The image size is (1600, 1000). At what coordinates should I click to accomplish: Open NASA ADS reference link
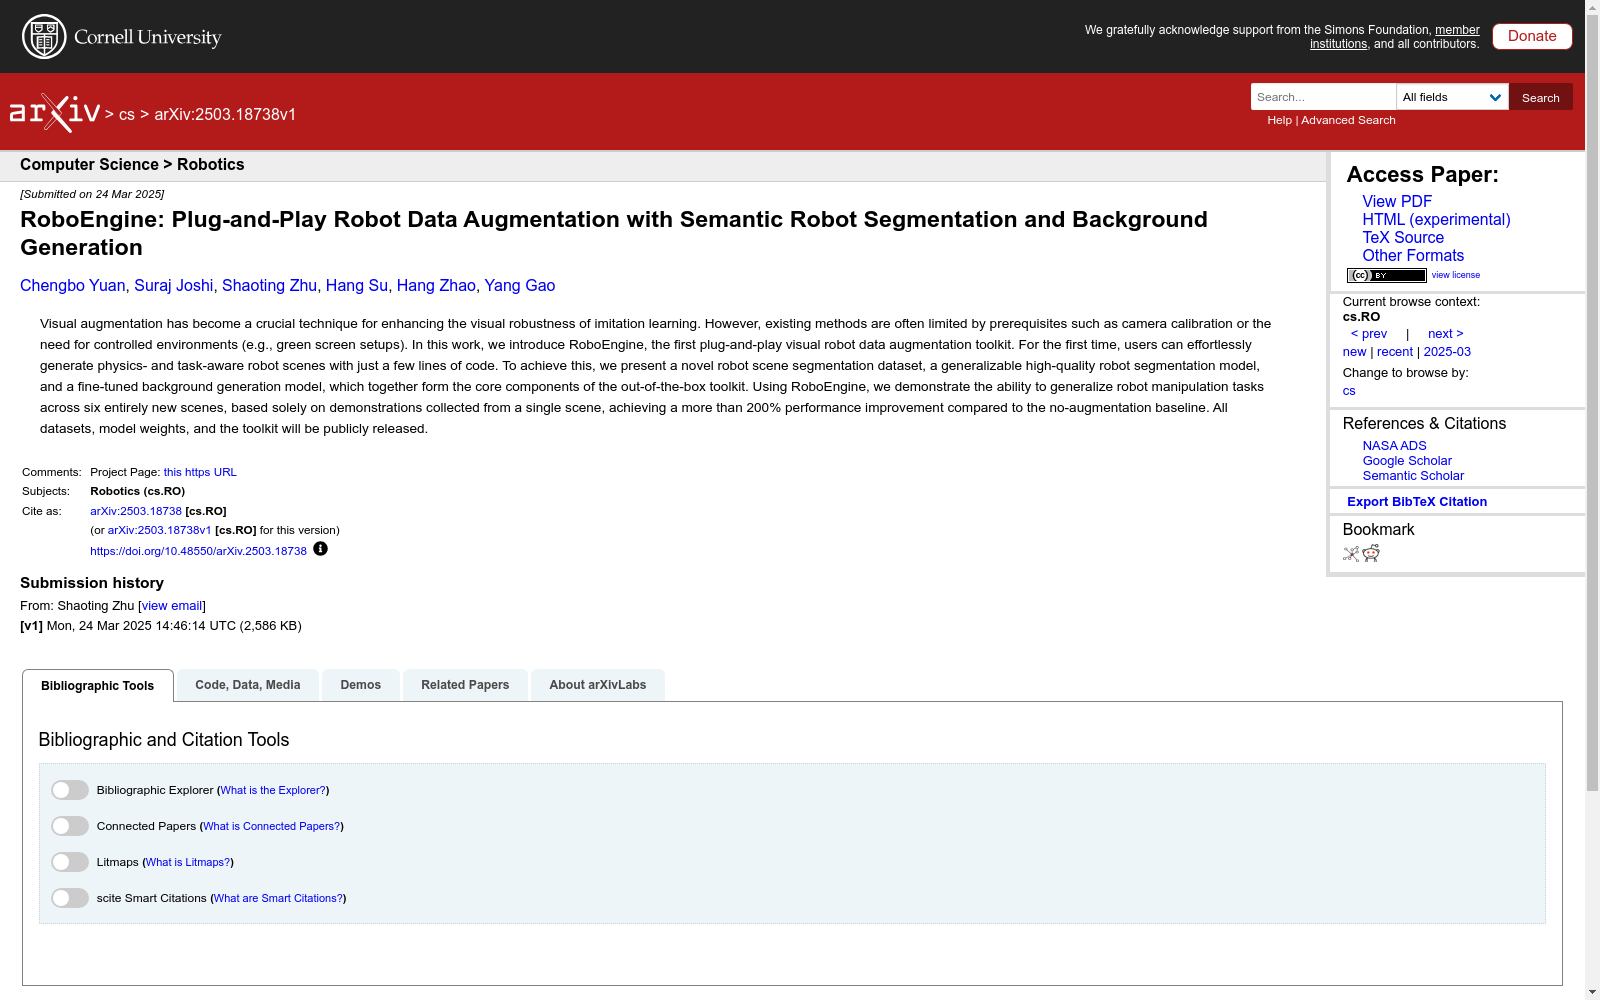tap(1394, 446)
